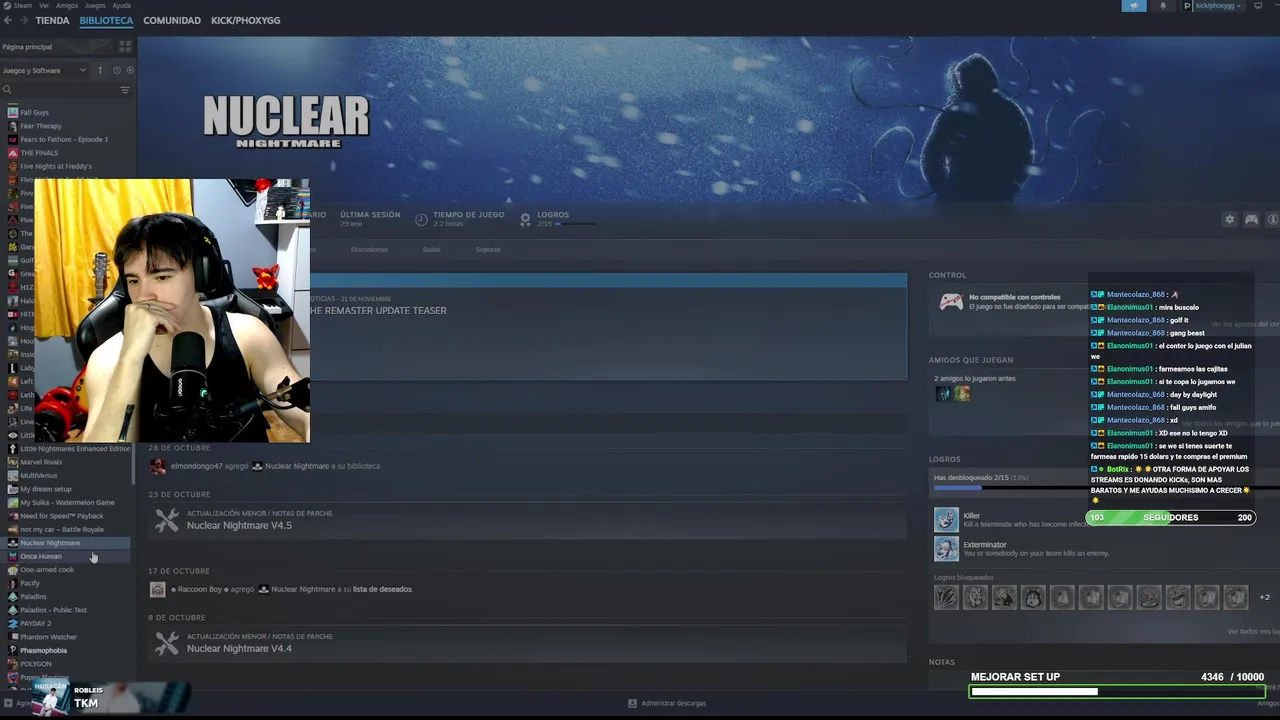Screen dimensions: 1280x720
Task: Open the Discusiones game tab
Action: 369,249
